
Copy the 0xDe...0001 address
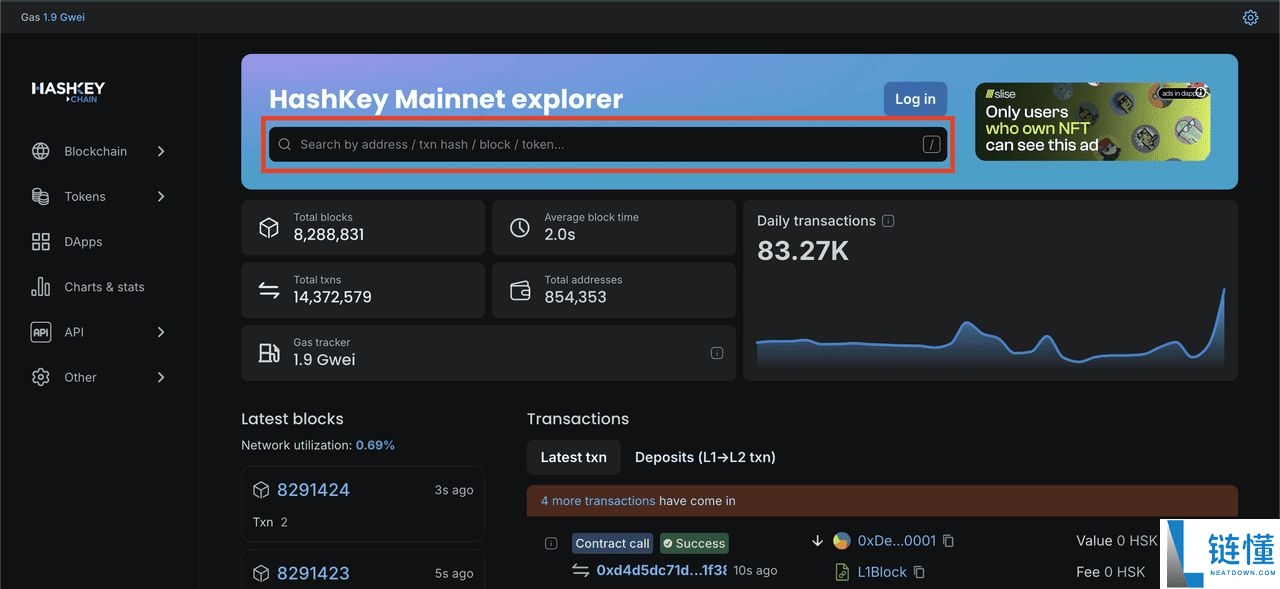[x=949, y=541]
